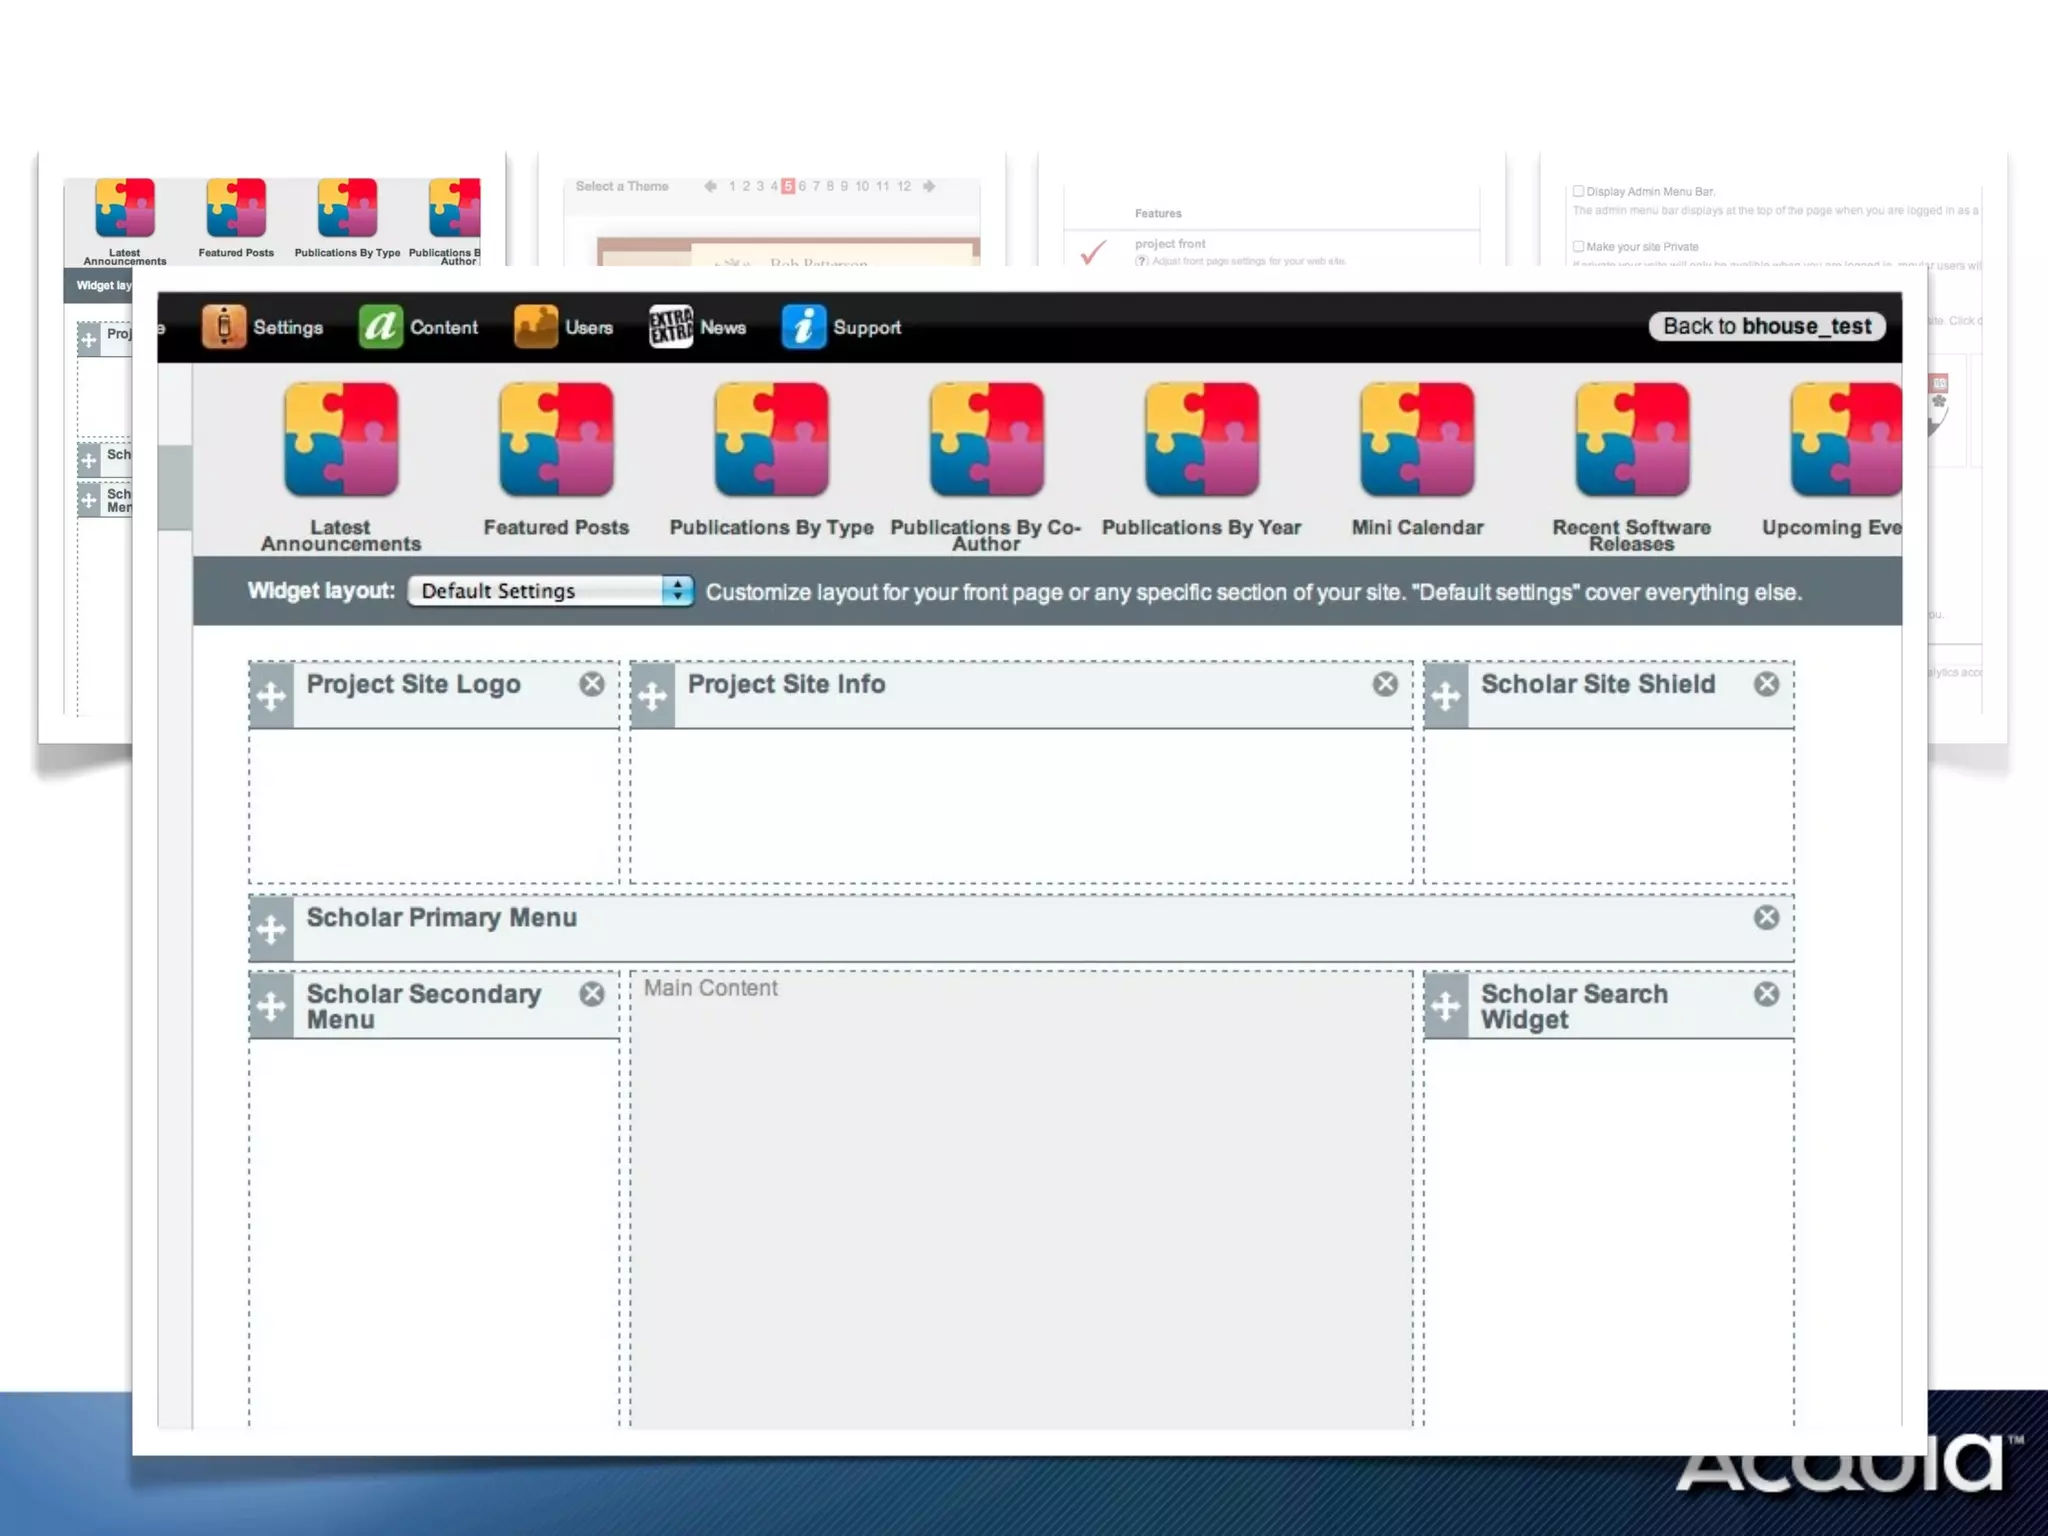Image resolution: width=2048 pixels, height=1536 pixels.
Task: Click inside the Main Content region
Action: [x=1021, y=1200]
